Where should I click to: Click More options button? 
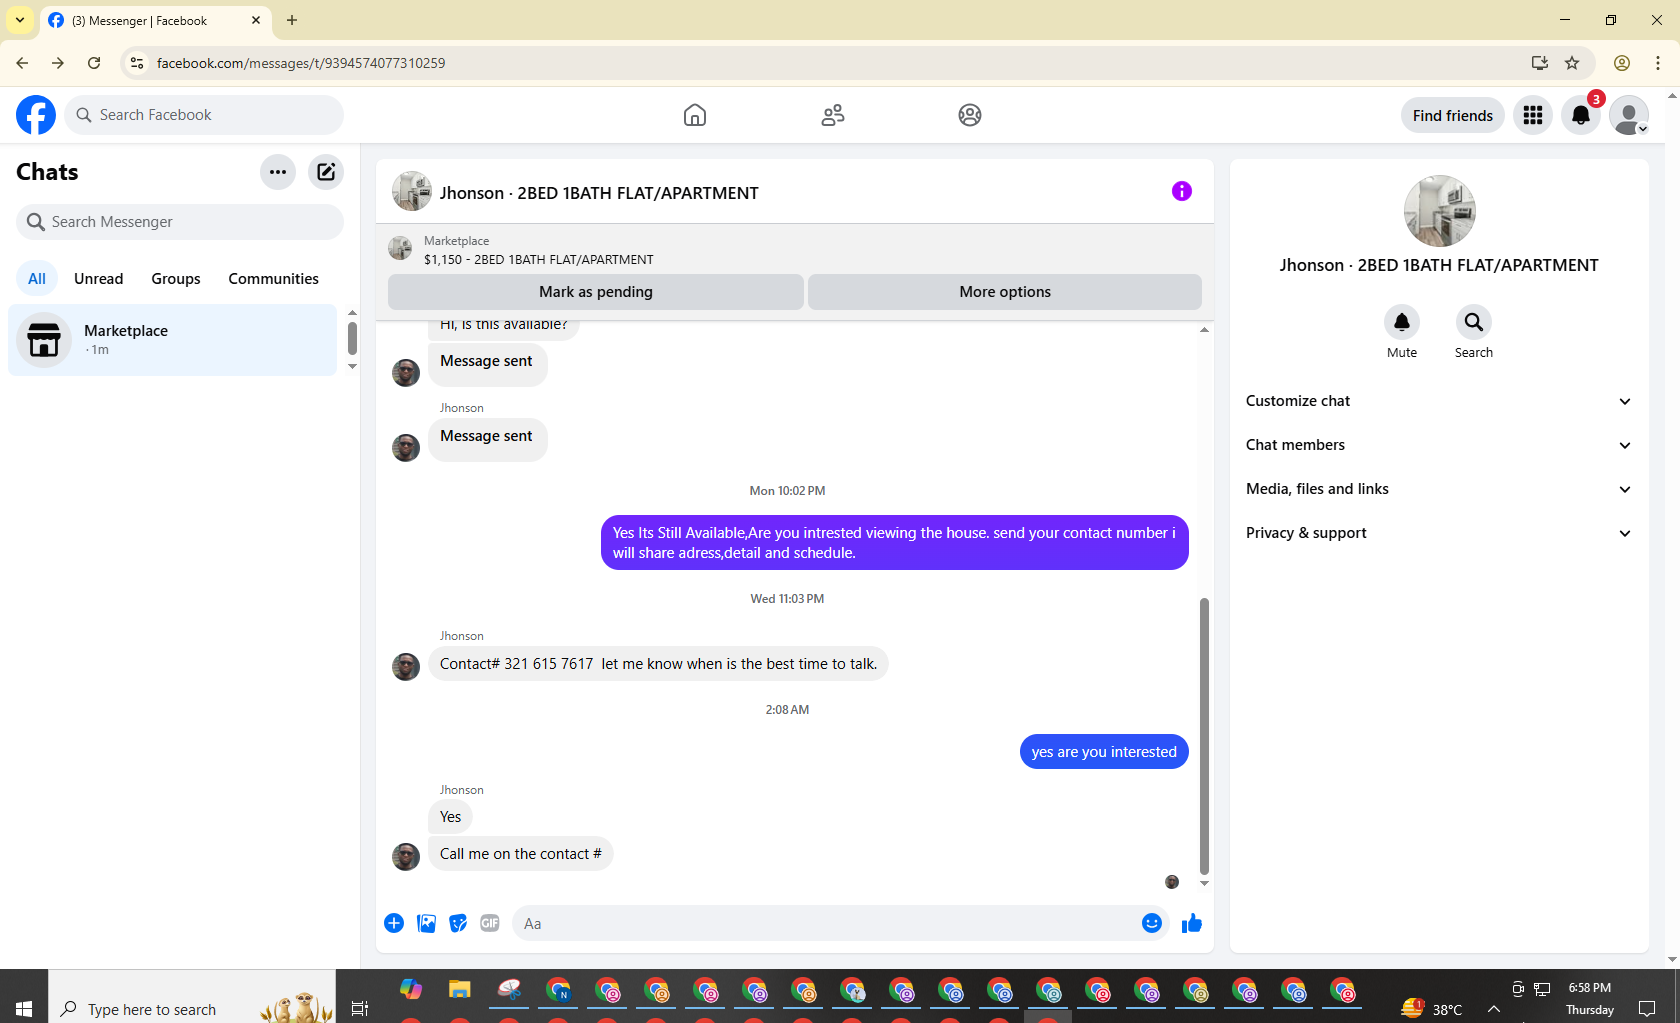[1005, 292]
